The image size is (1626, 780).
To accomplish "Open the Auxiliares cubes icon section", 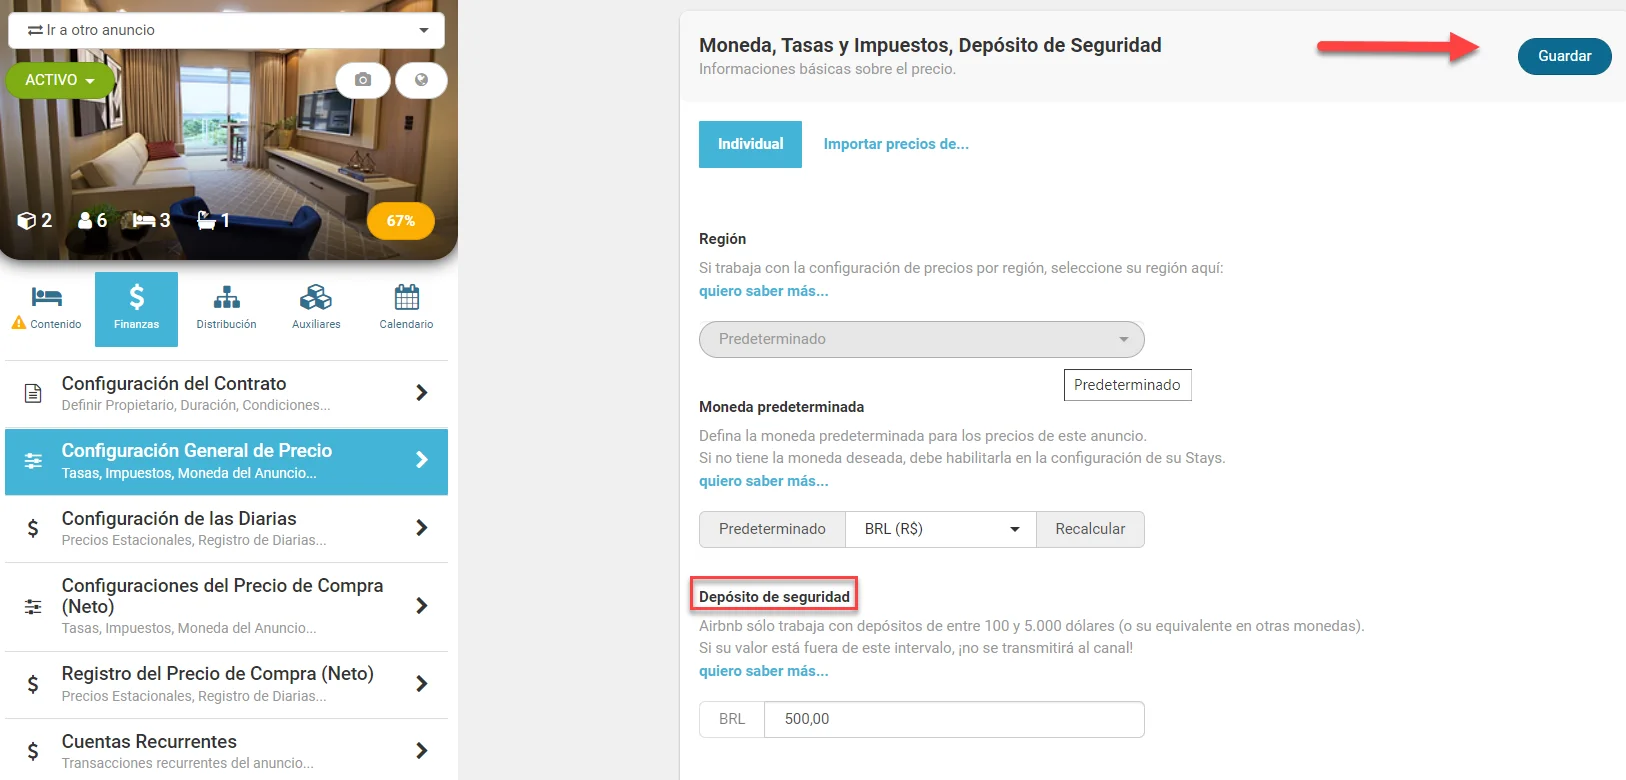I will click(x=316, y=309).
